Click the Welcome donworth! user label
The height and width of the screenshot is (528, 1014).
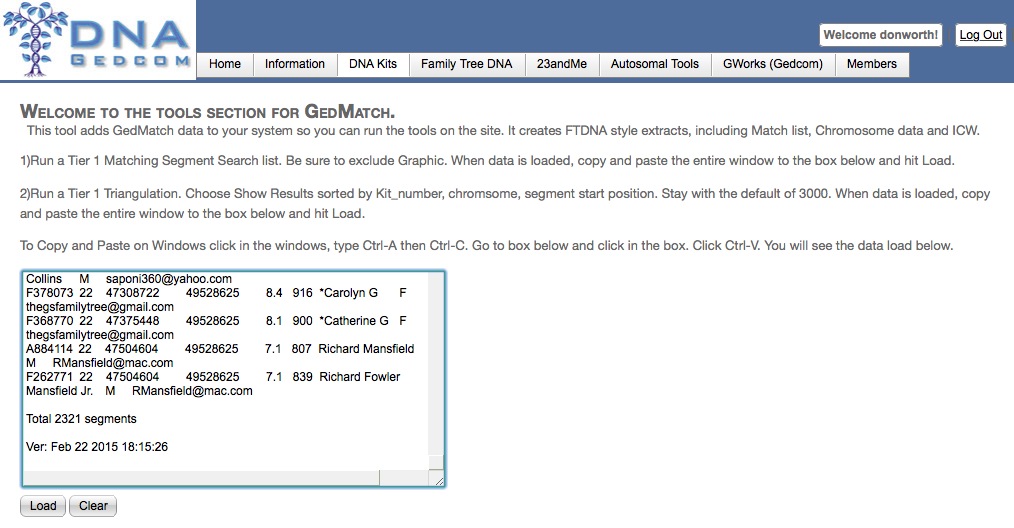click(x=881, y=35)
